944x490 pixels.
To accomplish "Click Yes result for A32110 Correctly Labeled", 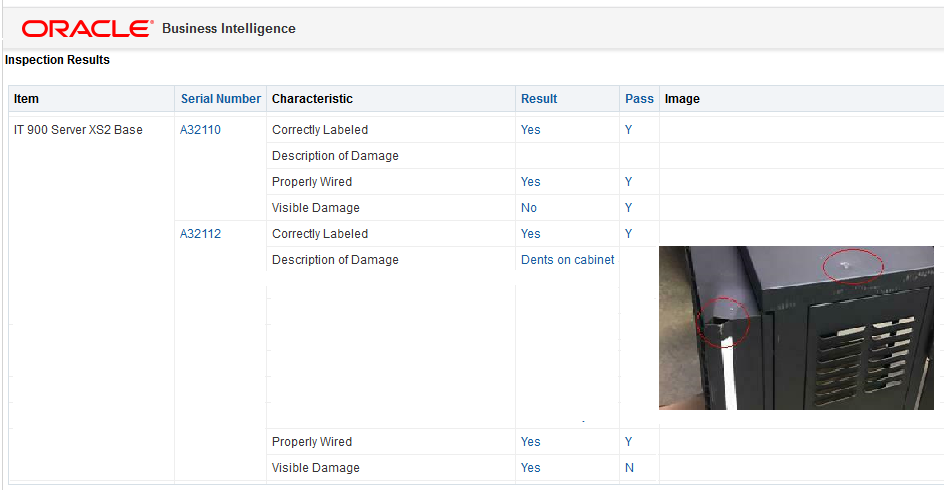I will [x=530, y=130].
